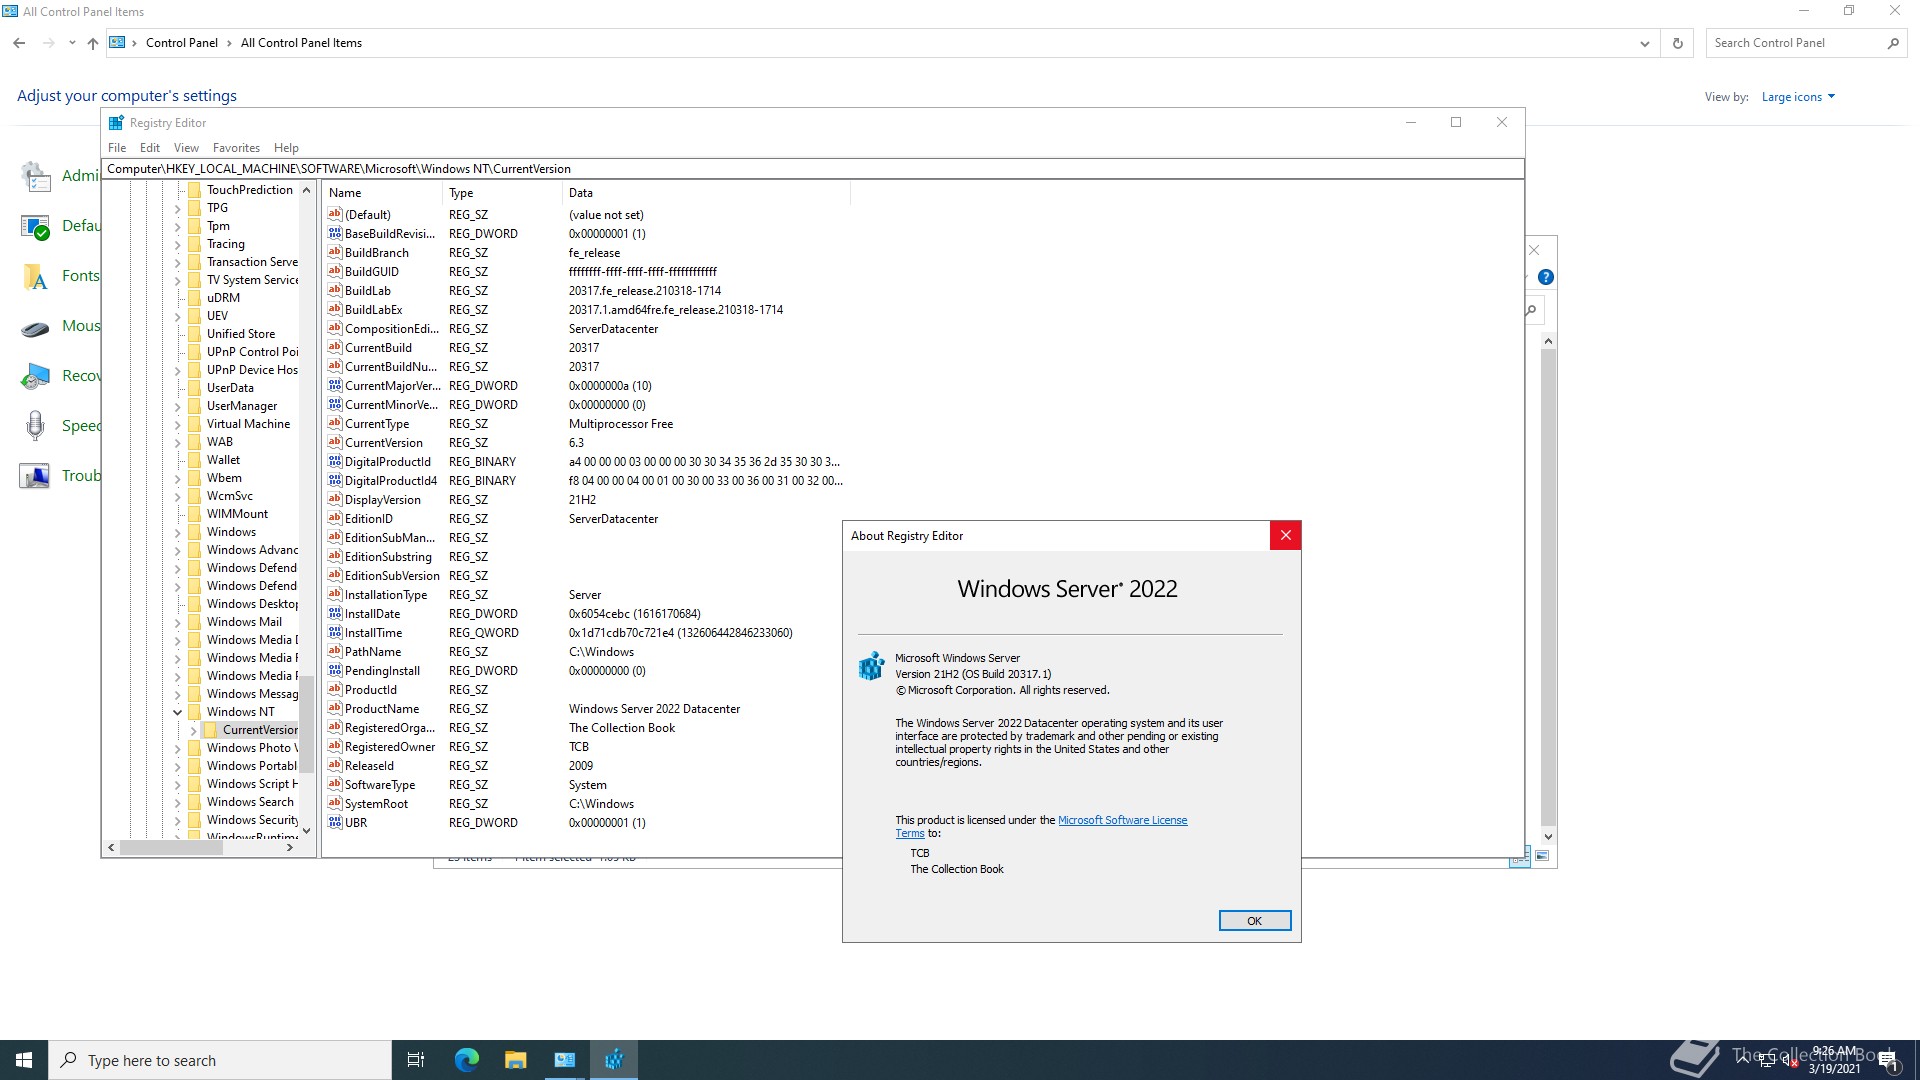The height and width of the screenshot is (1080, 1920).
Task: Open the File menu in Registry Editor
Action: coord(117,148)
